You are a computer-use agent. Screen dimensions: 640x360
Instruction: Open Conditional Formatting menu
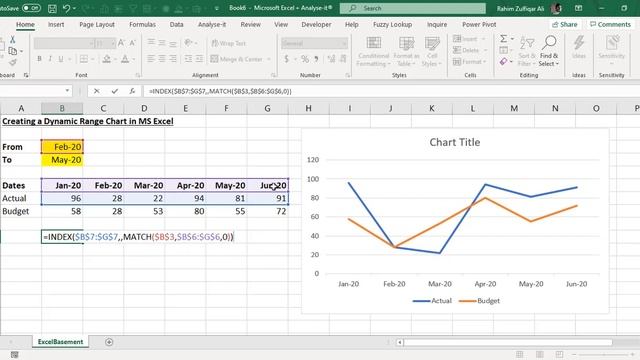373,52
